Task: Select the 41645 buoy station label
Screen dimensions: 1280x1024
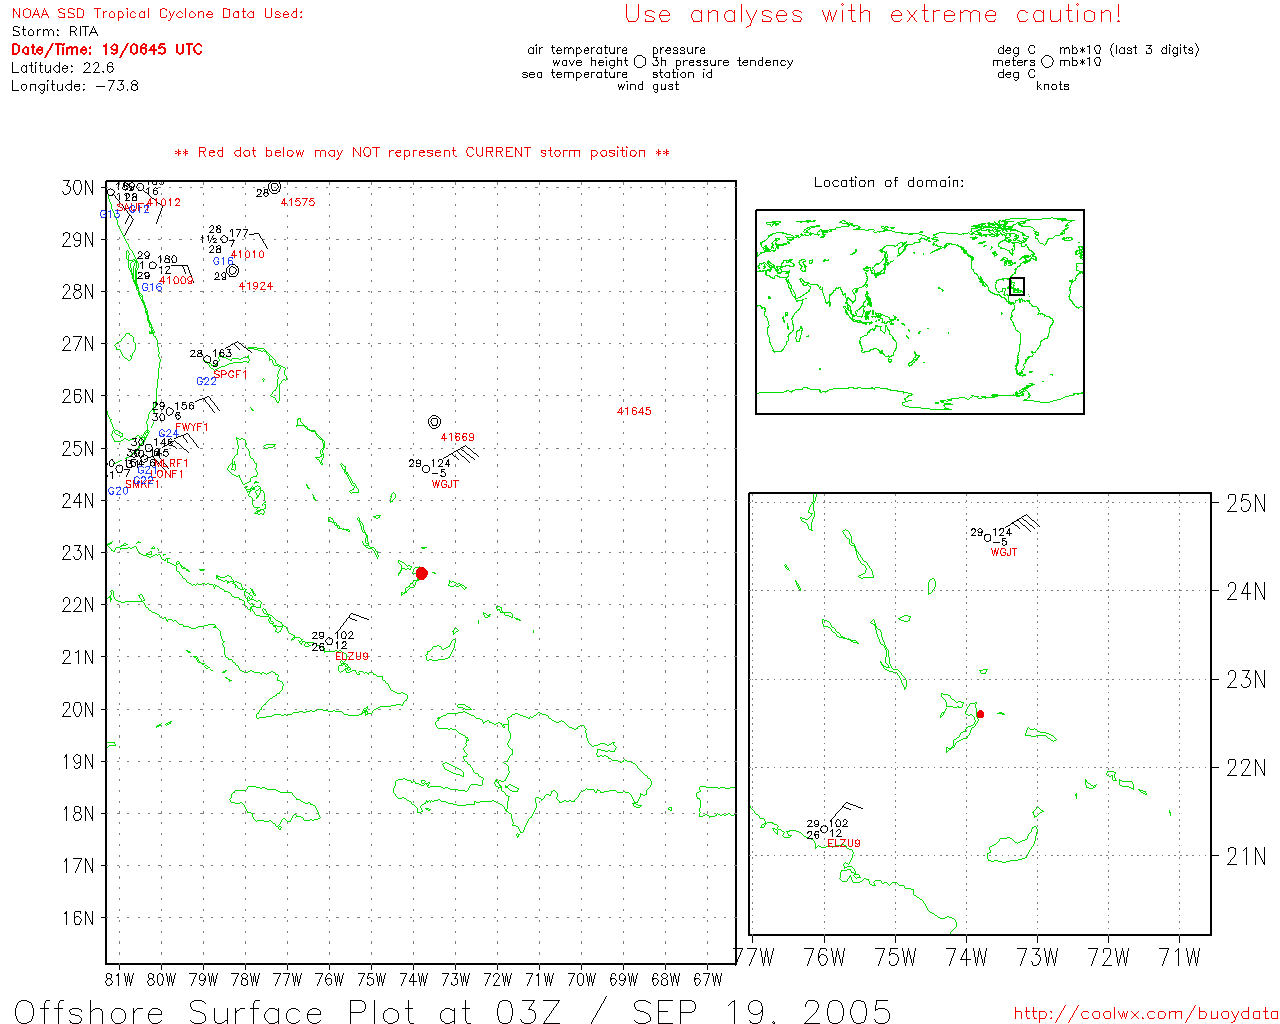Action: coord(634,411)
